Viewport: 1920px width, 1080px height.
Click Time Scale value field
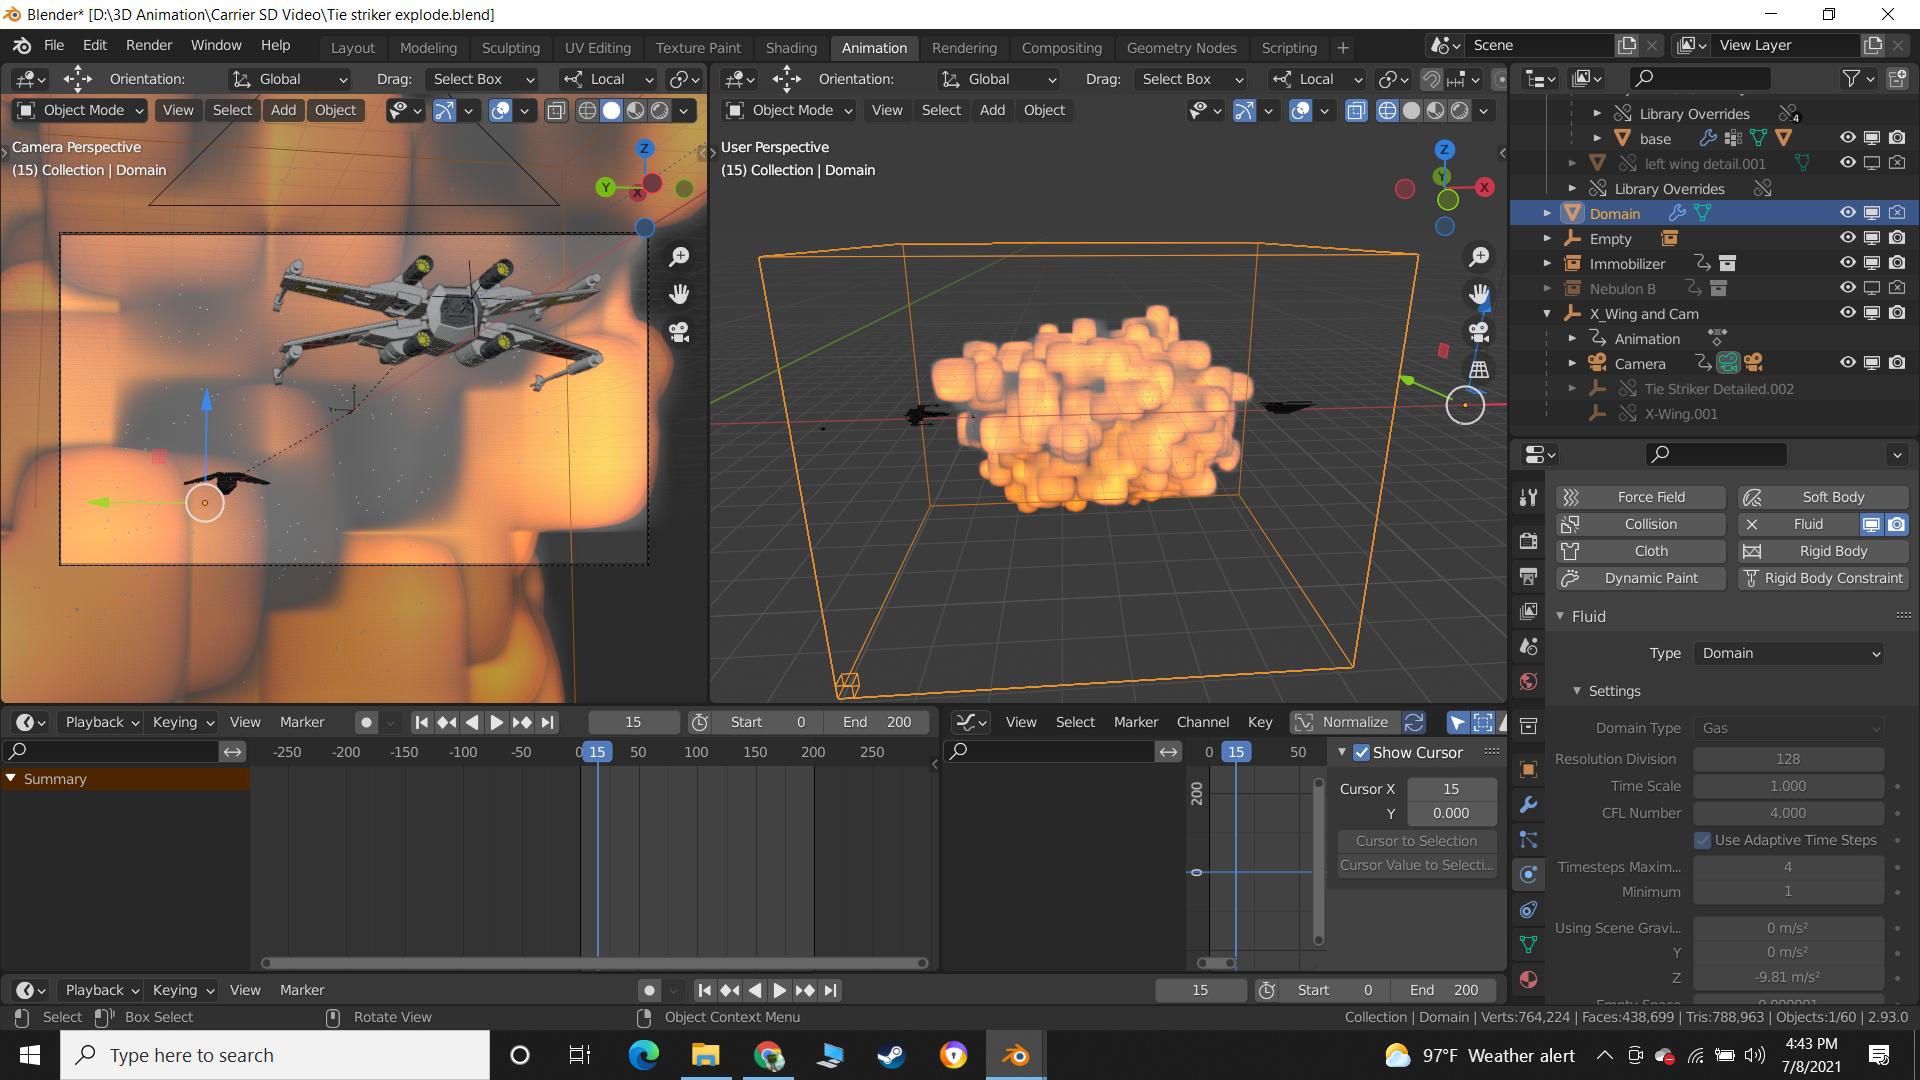coord(1788,786)
